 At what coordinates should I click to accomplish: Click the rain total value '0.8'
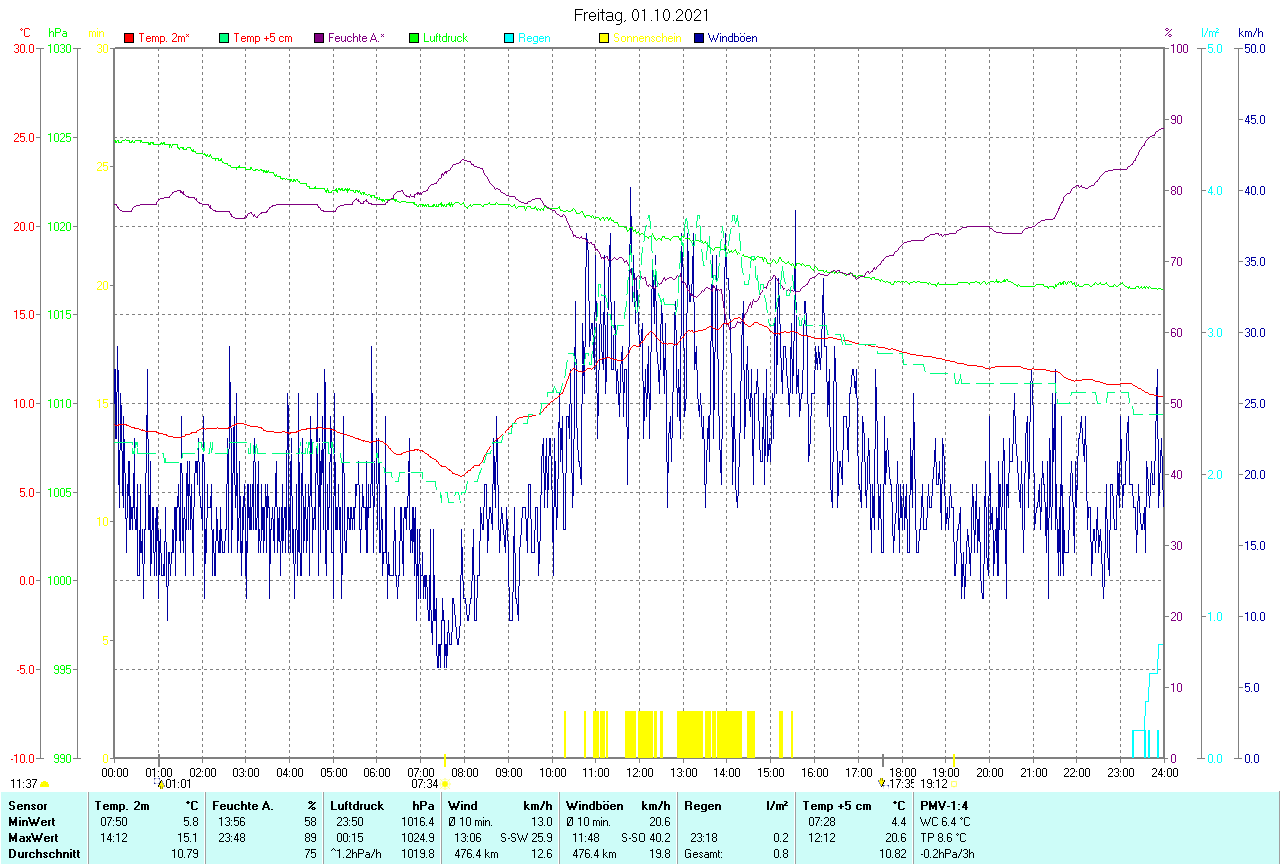(x=779, y=854)
